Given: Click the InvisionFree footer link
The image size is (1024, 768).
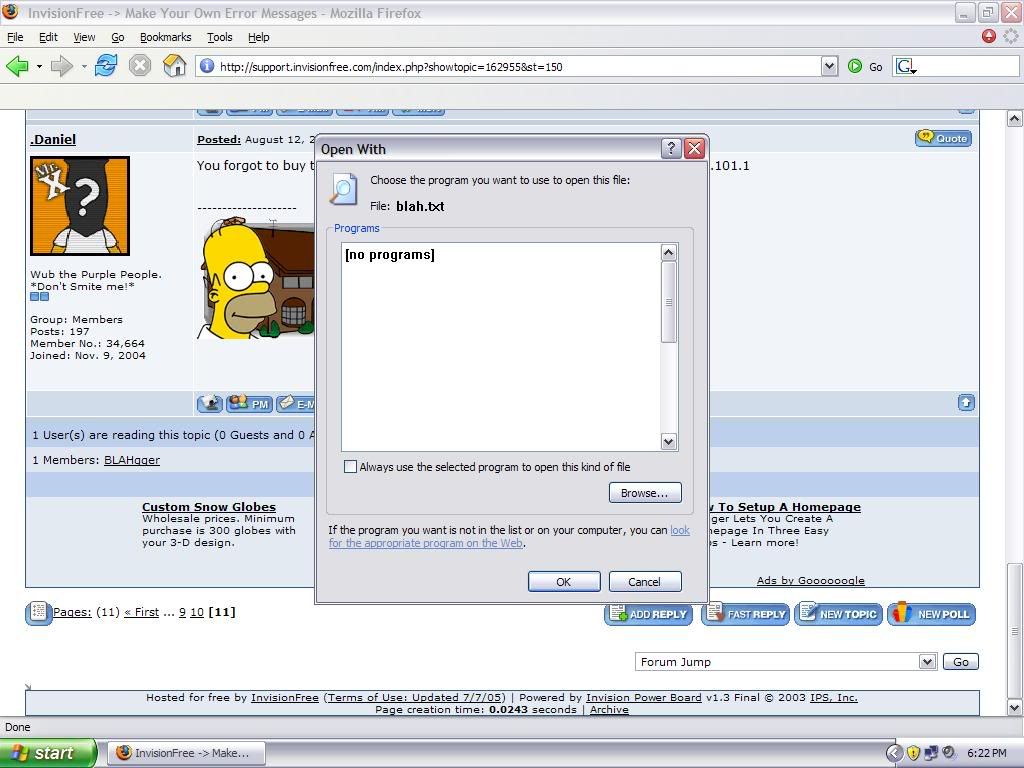Looking at the screenshot, I should point(285,697).
